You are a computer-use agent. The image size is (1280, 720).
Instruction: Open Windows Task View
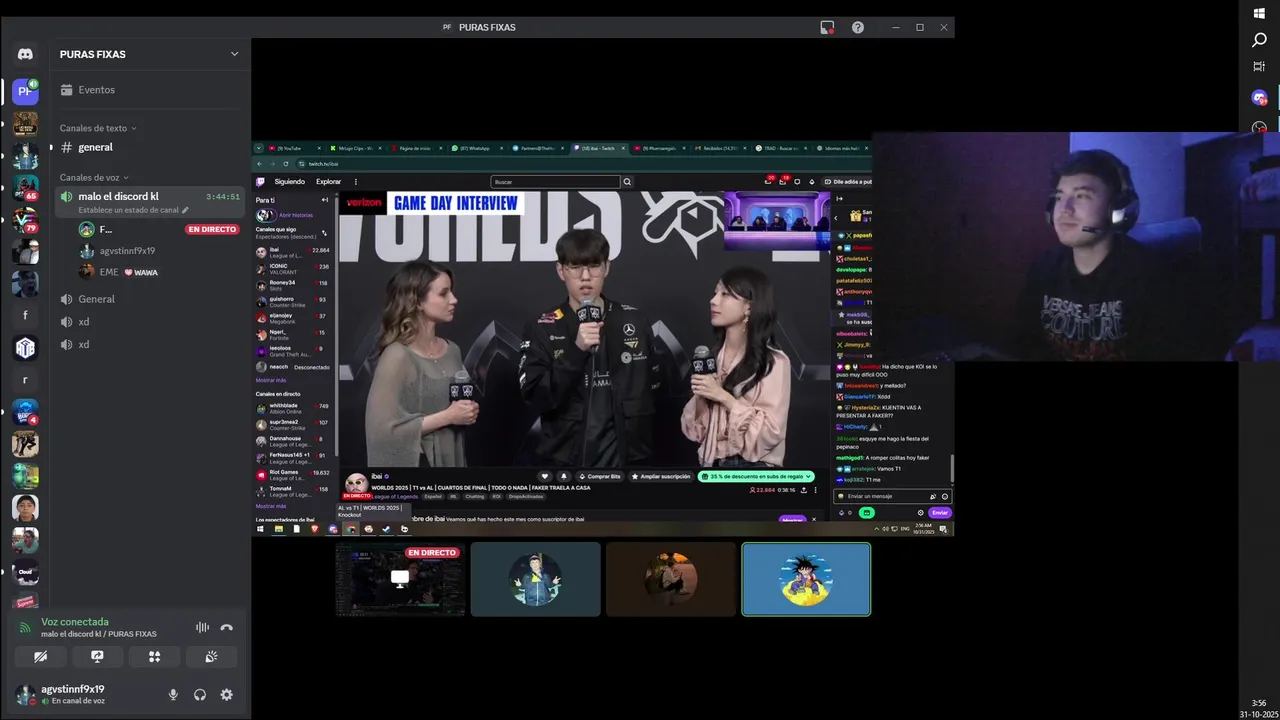(1259, 67)
